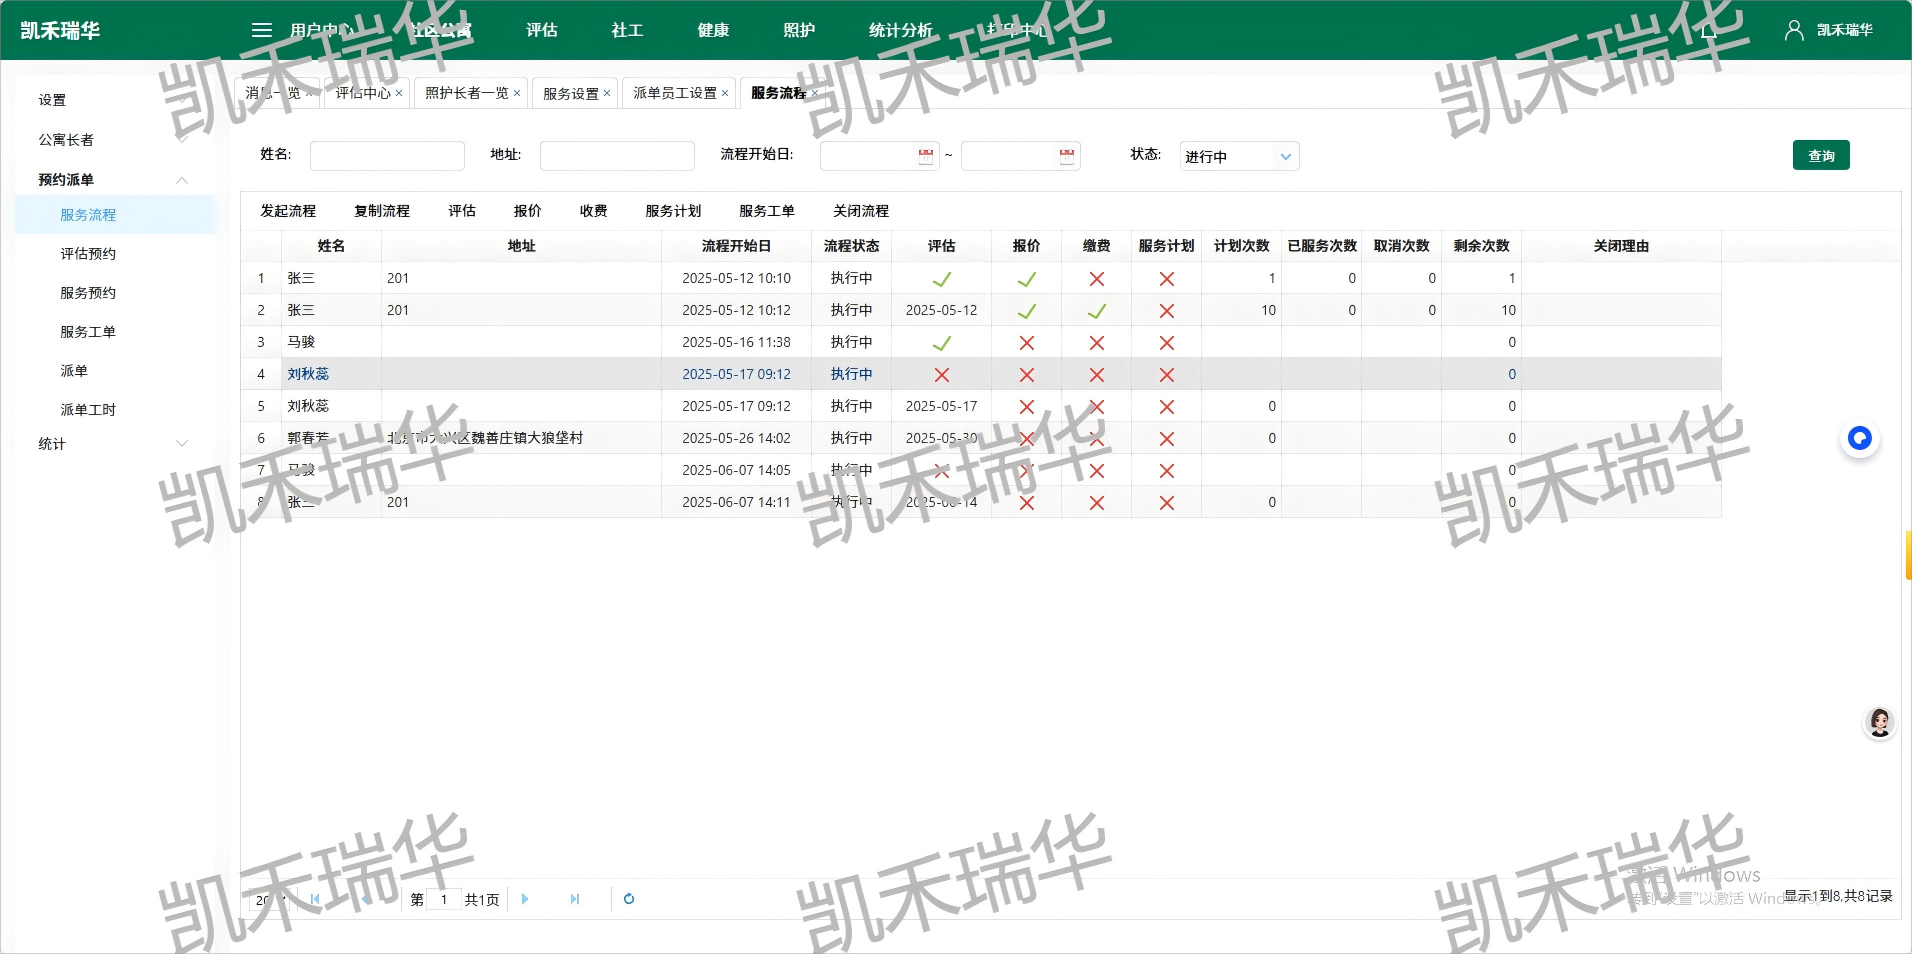Open the notification bell

pyautogui.click(x=1708, y=30)
